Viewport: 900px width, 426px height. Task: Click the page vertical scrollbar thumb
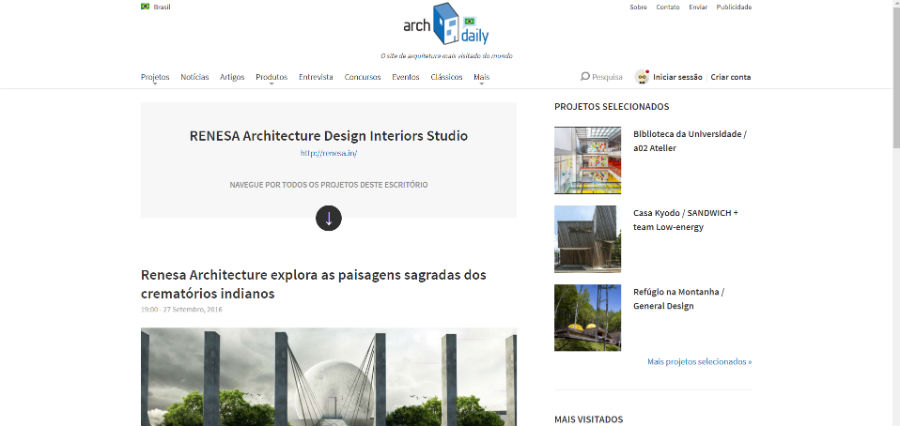click(x=896, y=76)
